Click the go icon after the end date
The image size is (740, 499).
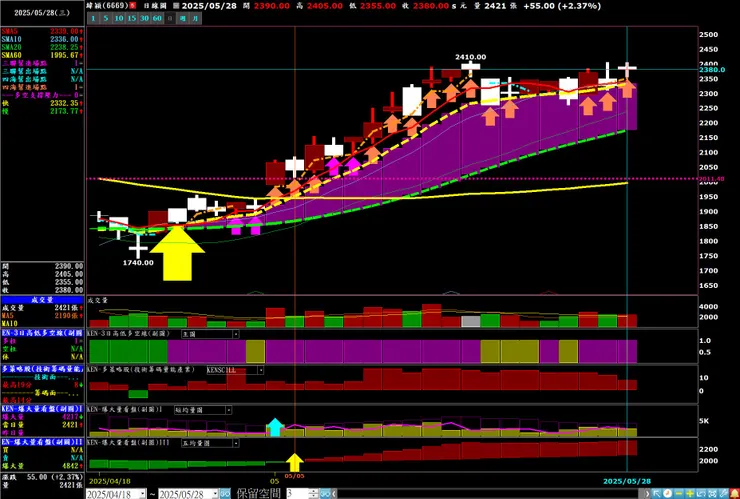225,494
